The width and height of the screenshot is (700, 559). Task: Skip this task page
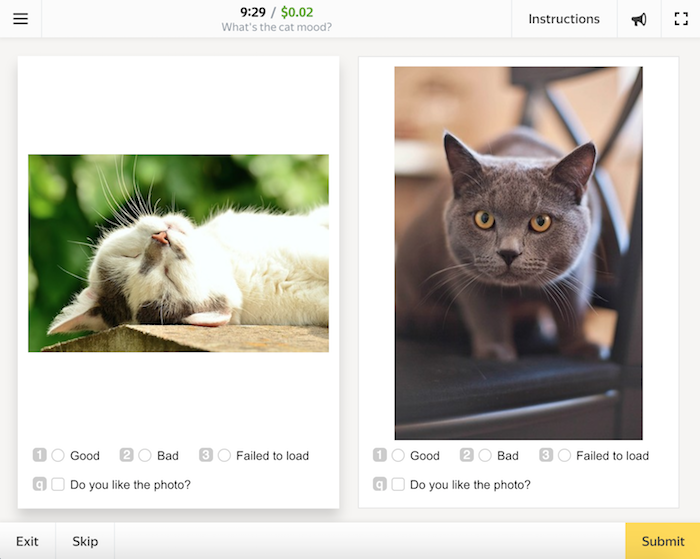(85, 541)
